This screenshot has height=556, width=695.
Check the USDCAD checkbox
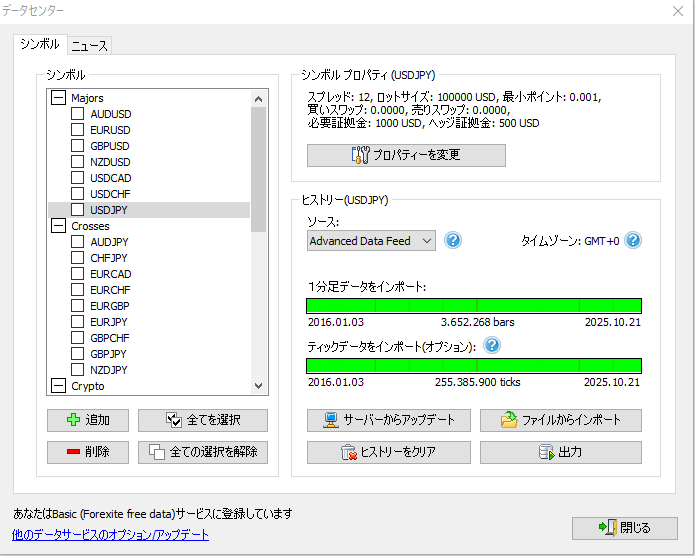pyautogui.click(x=78, y=177)
